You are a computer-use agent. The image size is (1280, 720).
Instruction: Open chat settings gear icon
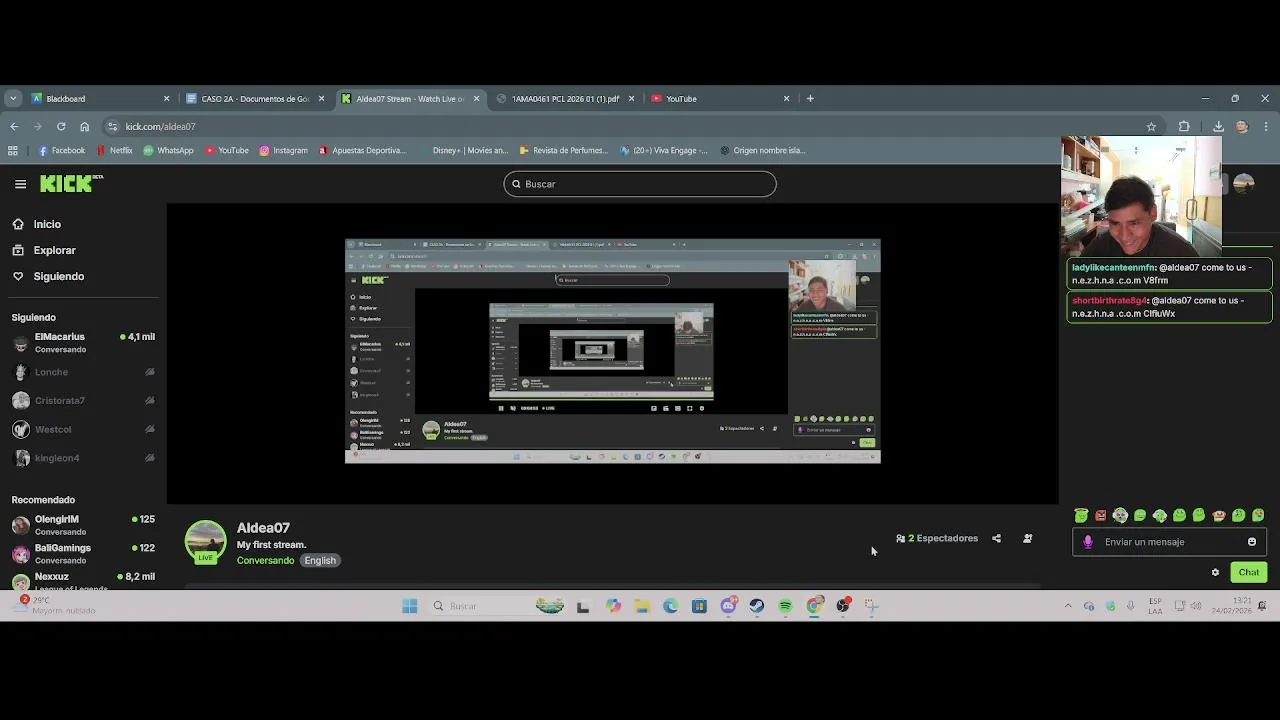coord(1215,572)
